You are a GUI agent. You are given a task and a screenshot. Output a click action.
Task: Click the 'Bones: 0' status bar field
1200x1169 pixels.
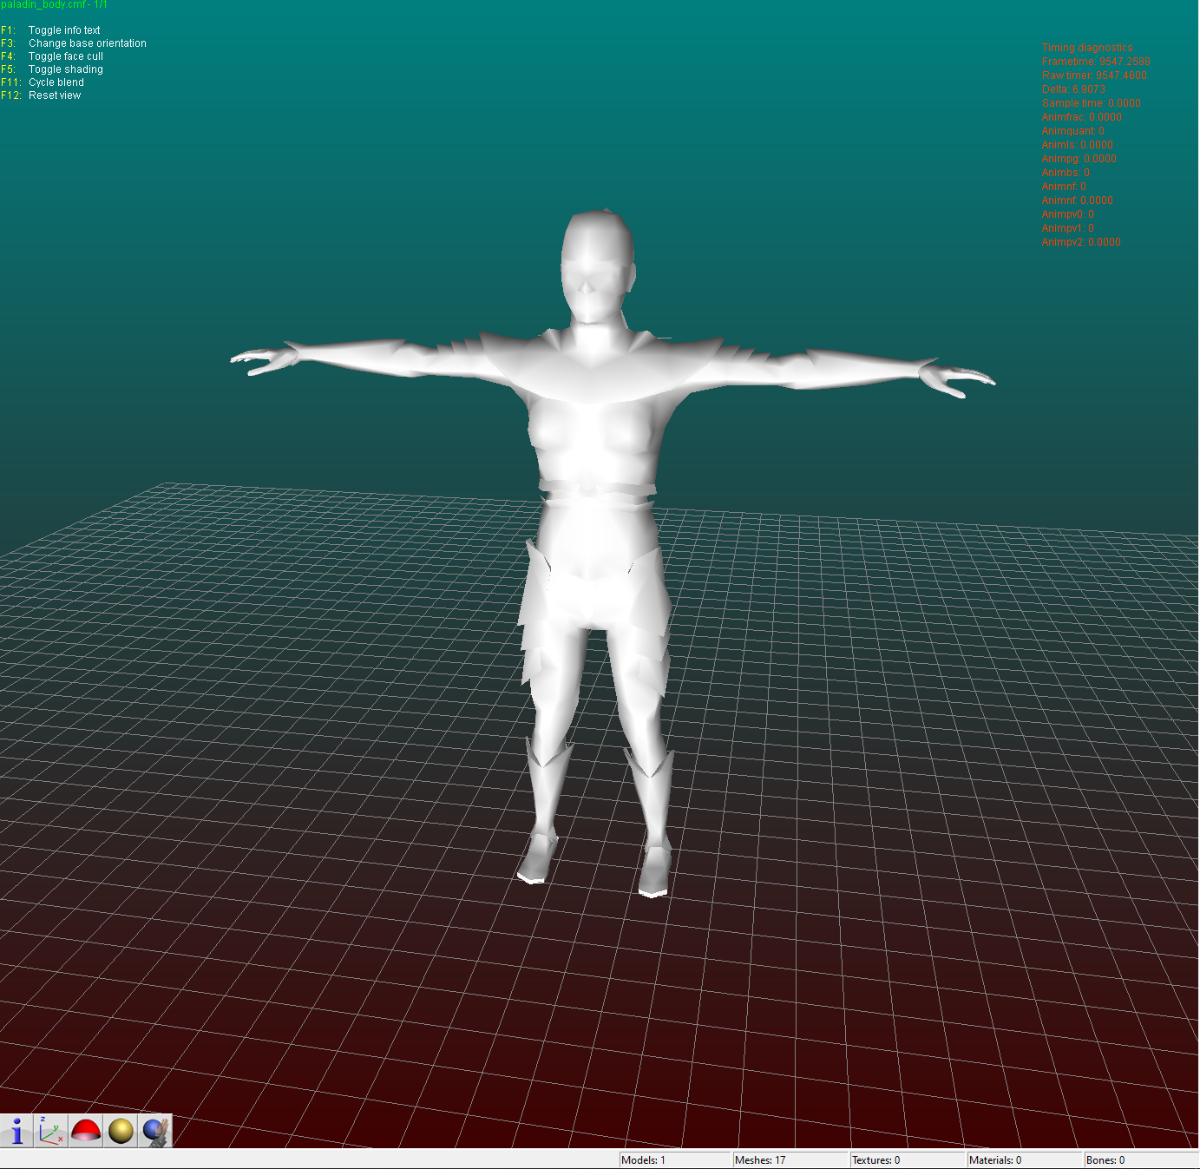click(1105, 1160)
